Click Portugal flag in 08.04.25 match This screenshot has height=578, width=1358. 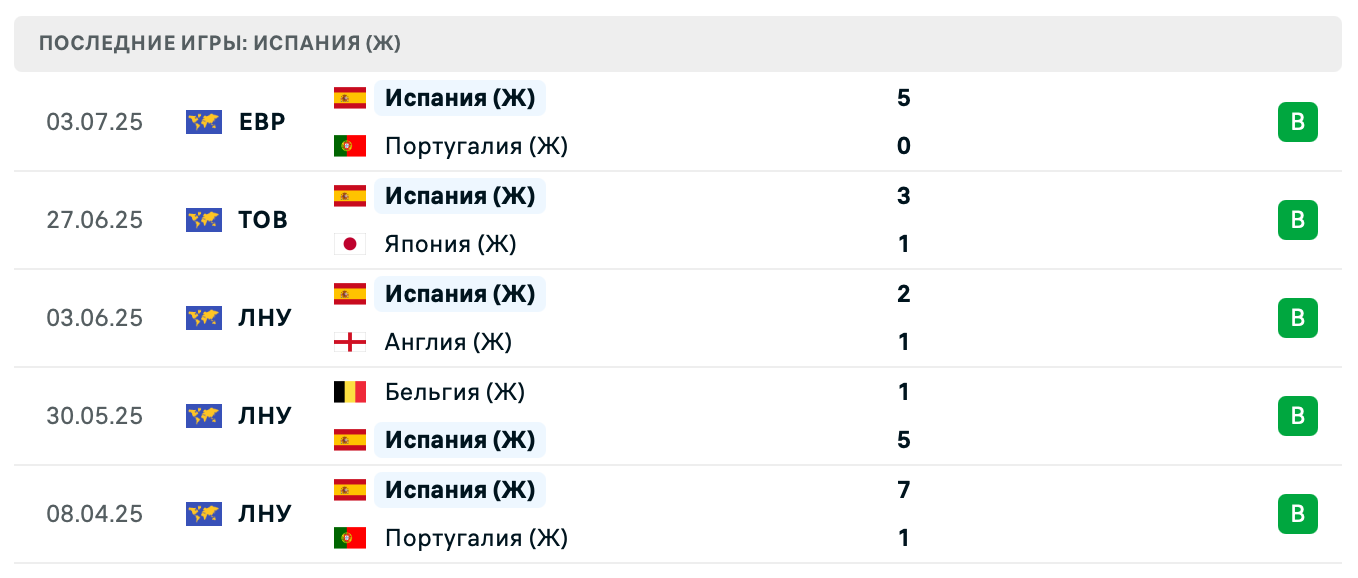[x=350, y=538]
